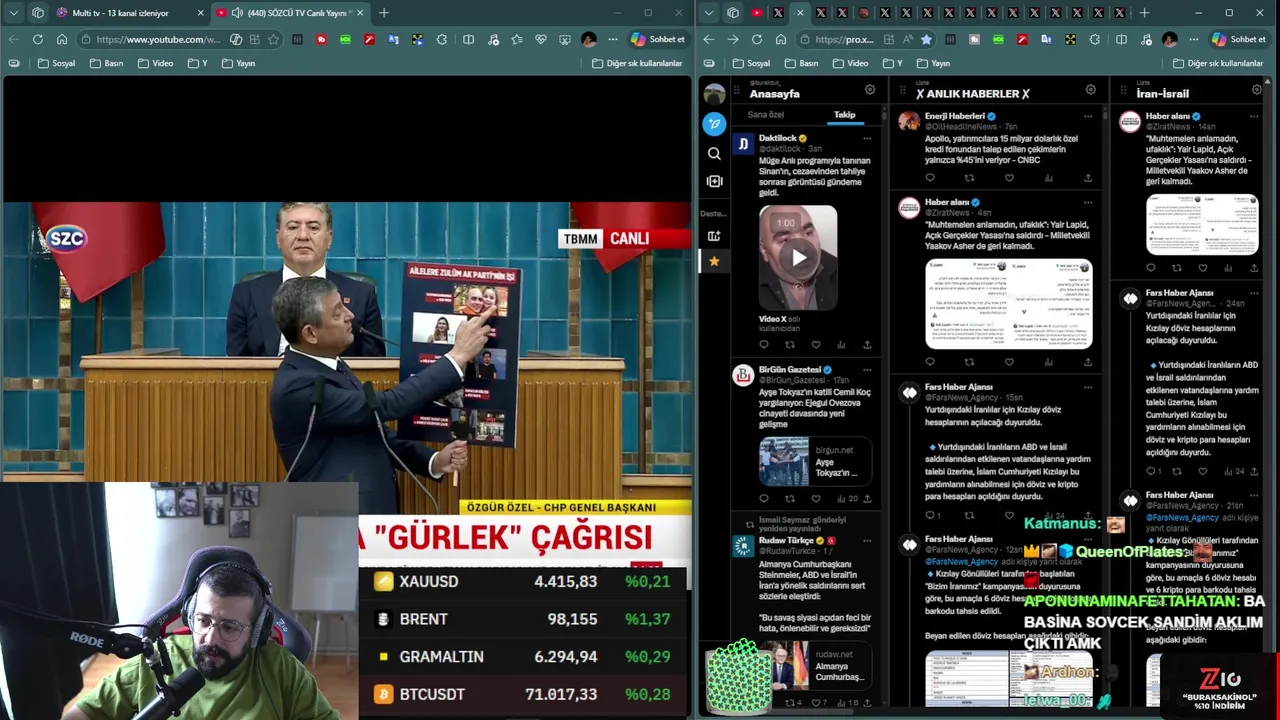1280x720 pixels.
Task: Open Fars Haber Ajansı profile in ANLIK HABERLER
Action: tap(958, 387)
